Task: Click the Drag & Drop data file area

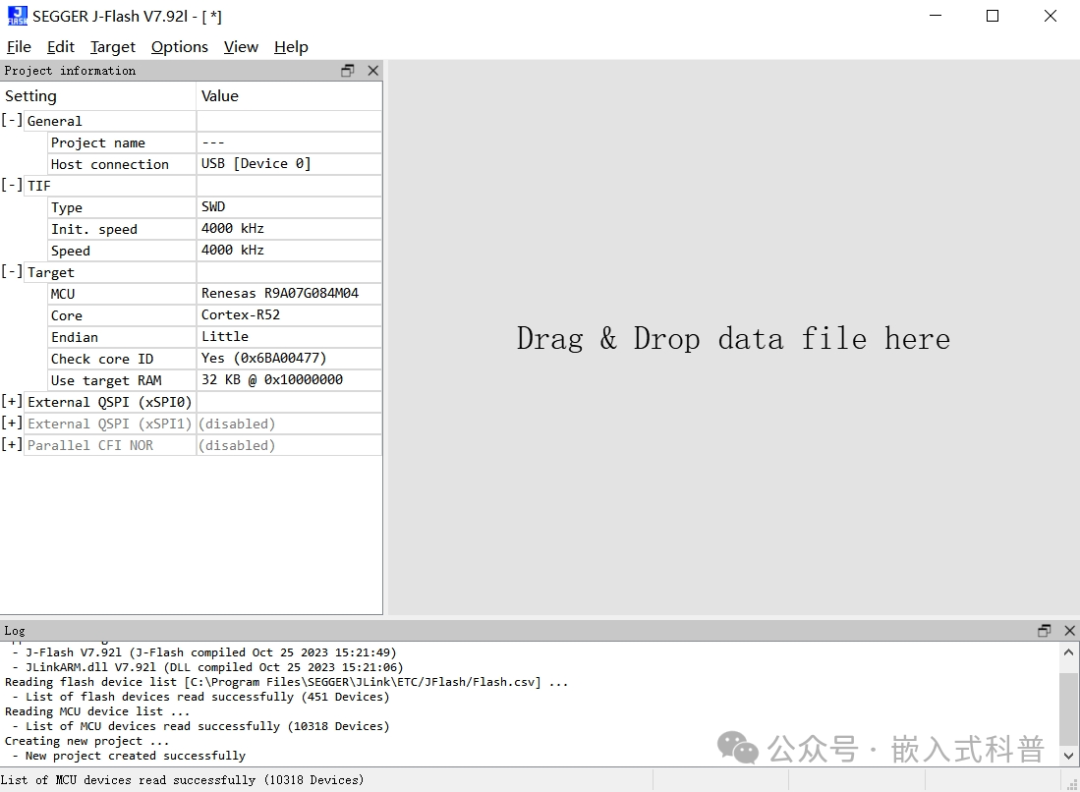Action: click(734, 338)
